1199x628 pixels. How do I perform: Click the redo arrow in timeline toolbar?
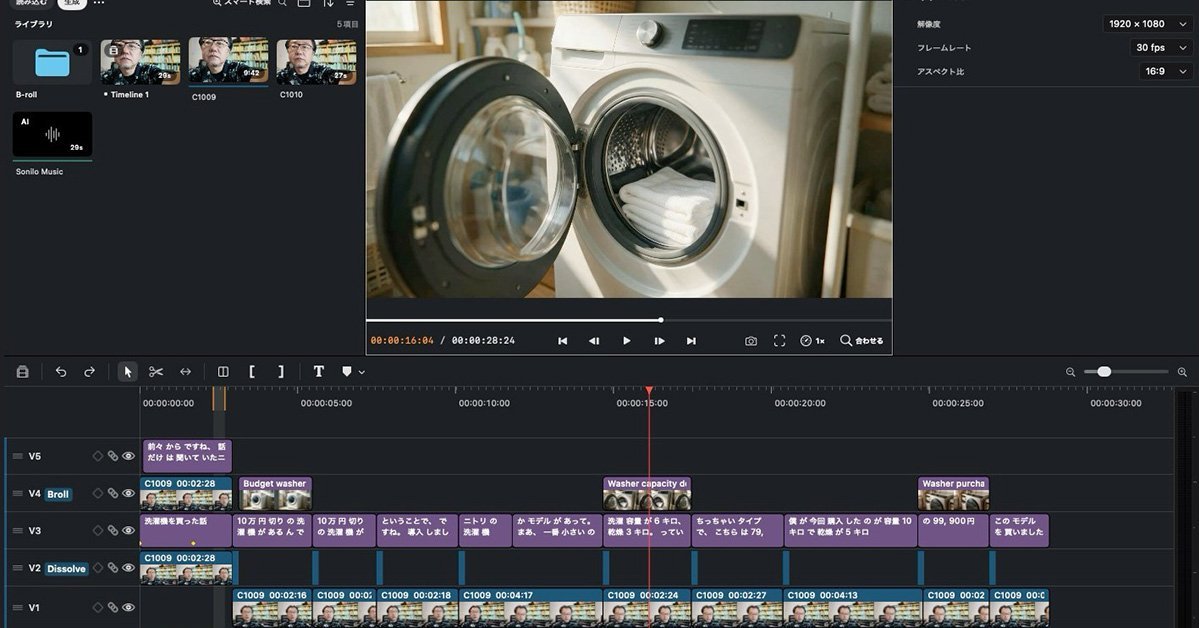click(x=89, y=372)
